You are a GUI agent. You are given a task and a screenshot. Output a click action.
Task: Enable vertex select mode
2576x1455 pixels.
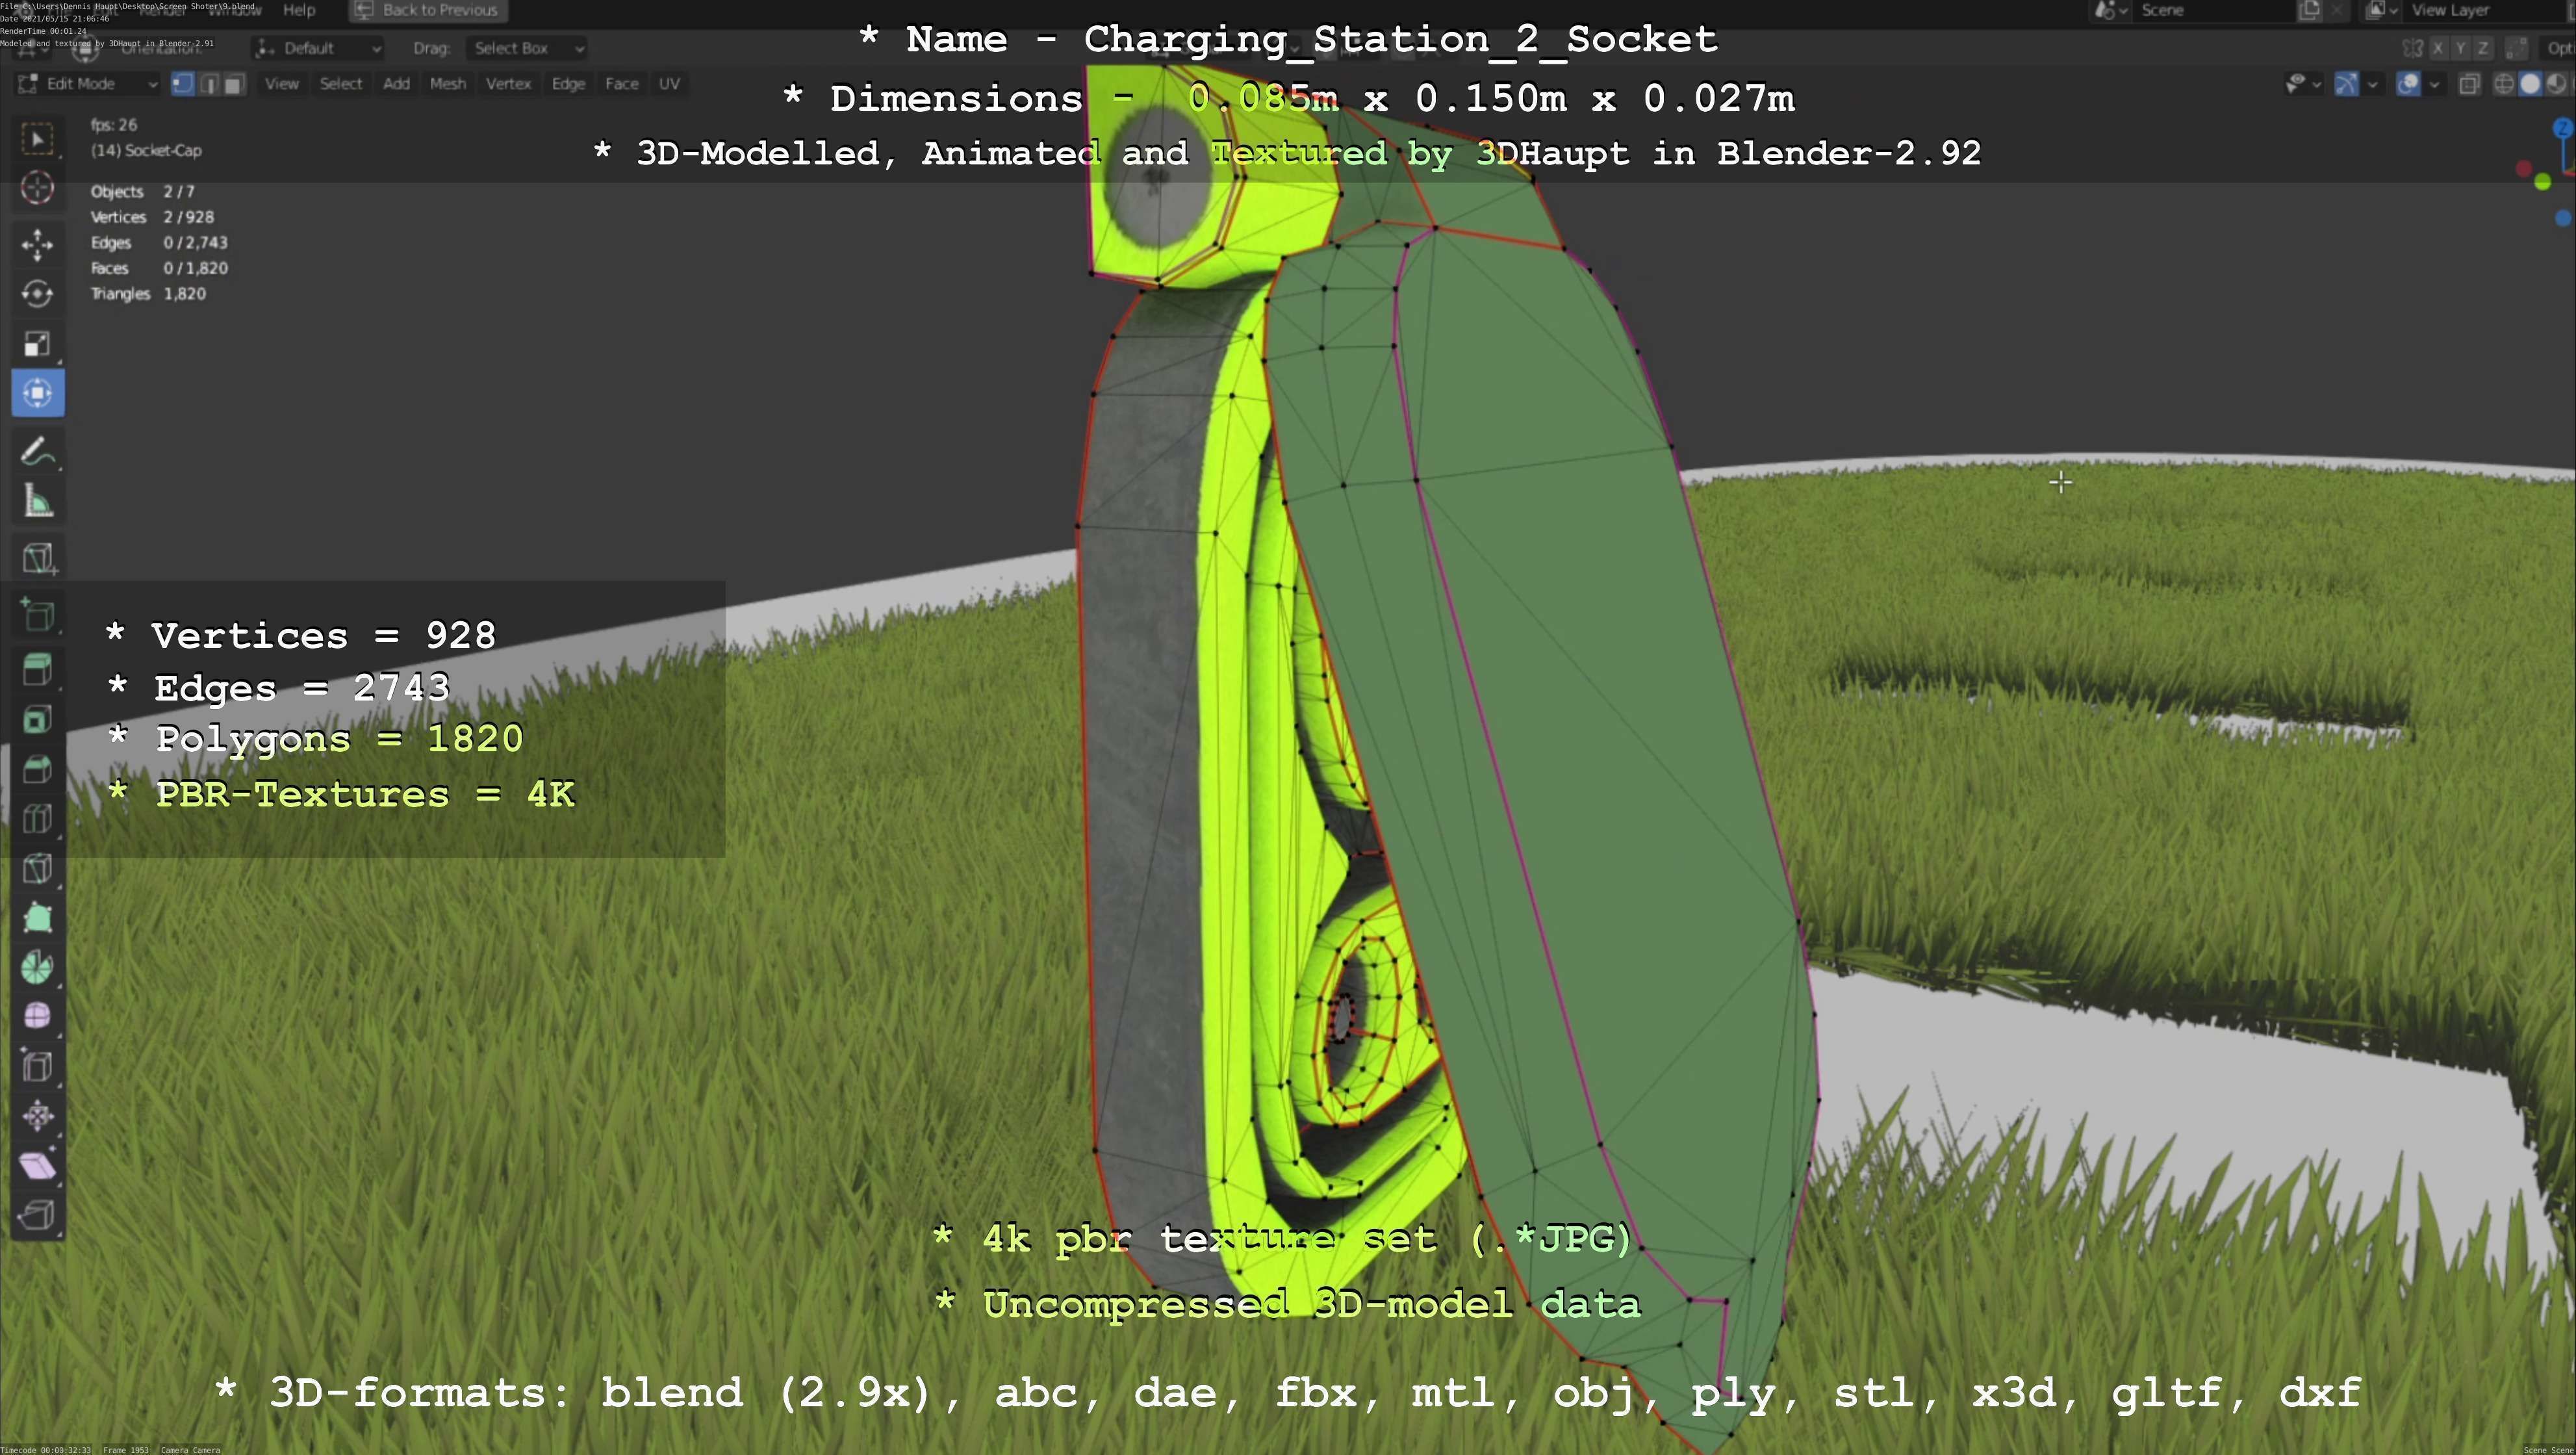(x=182, y=84)
